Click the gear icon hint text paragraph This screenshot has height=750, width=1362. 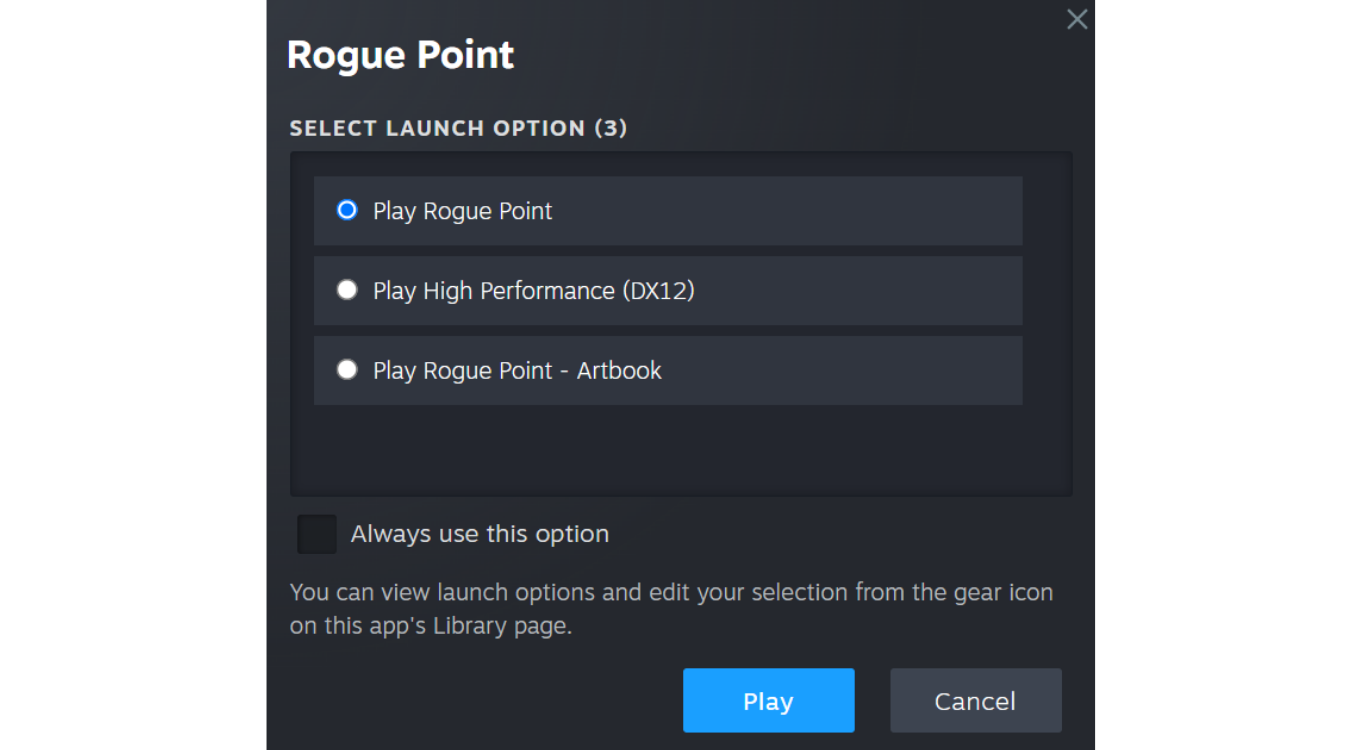pos(670,609)
